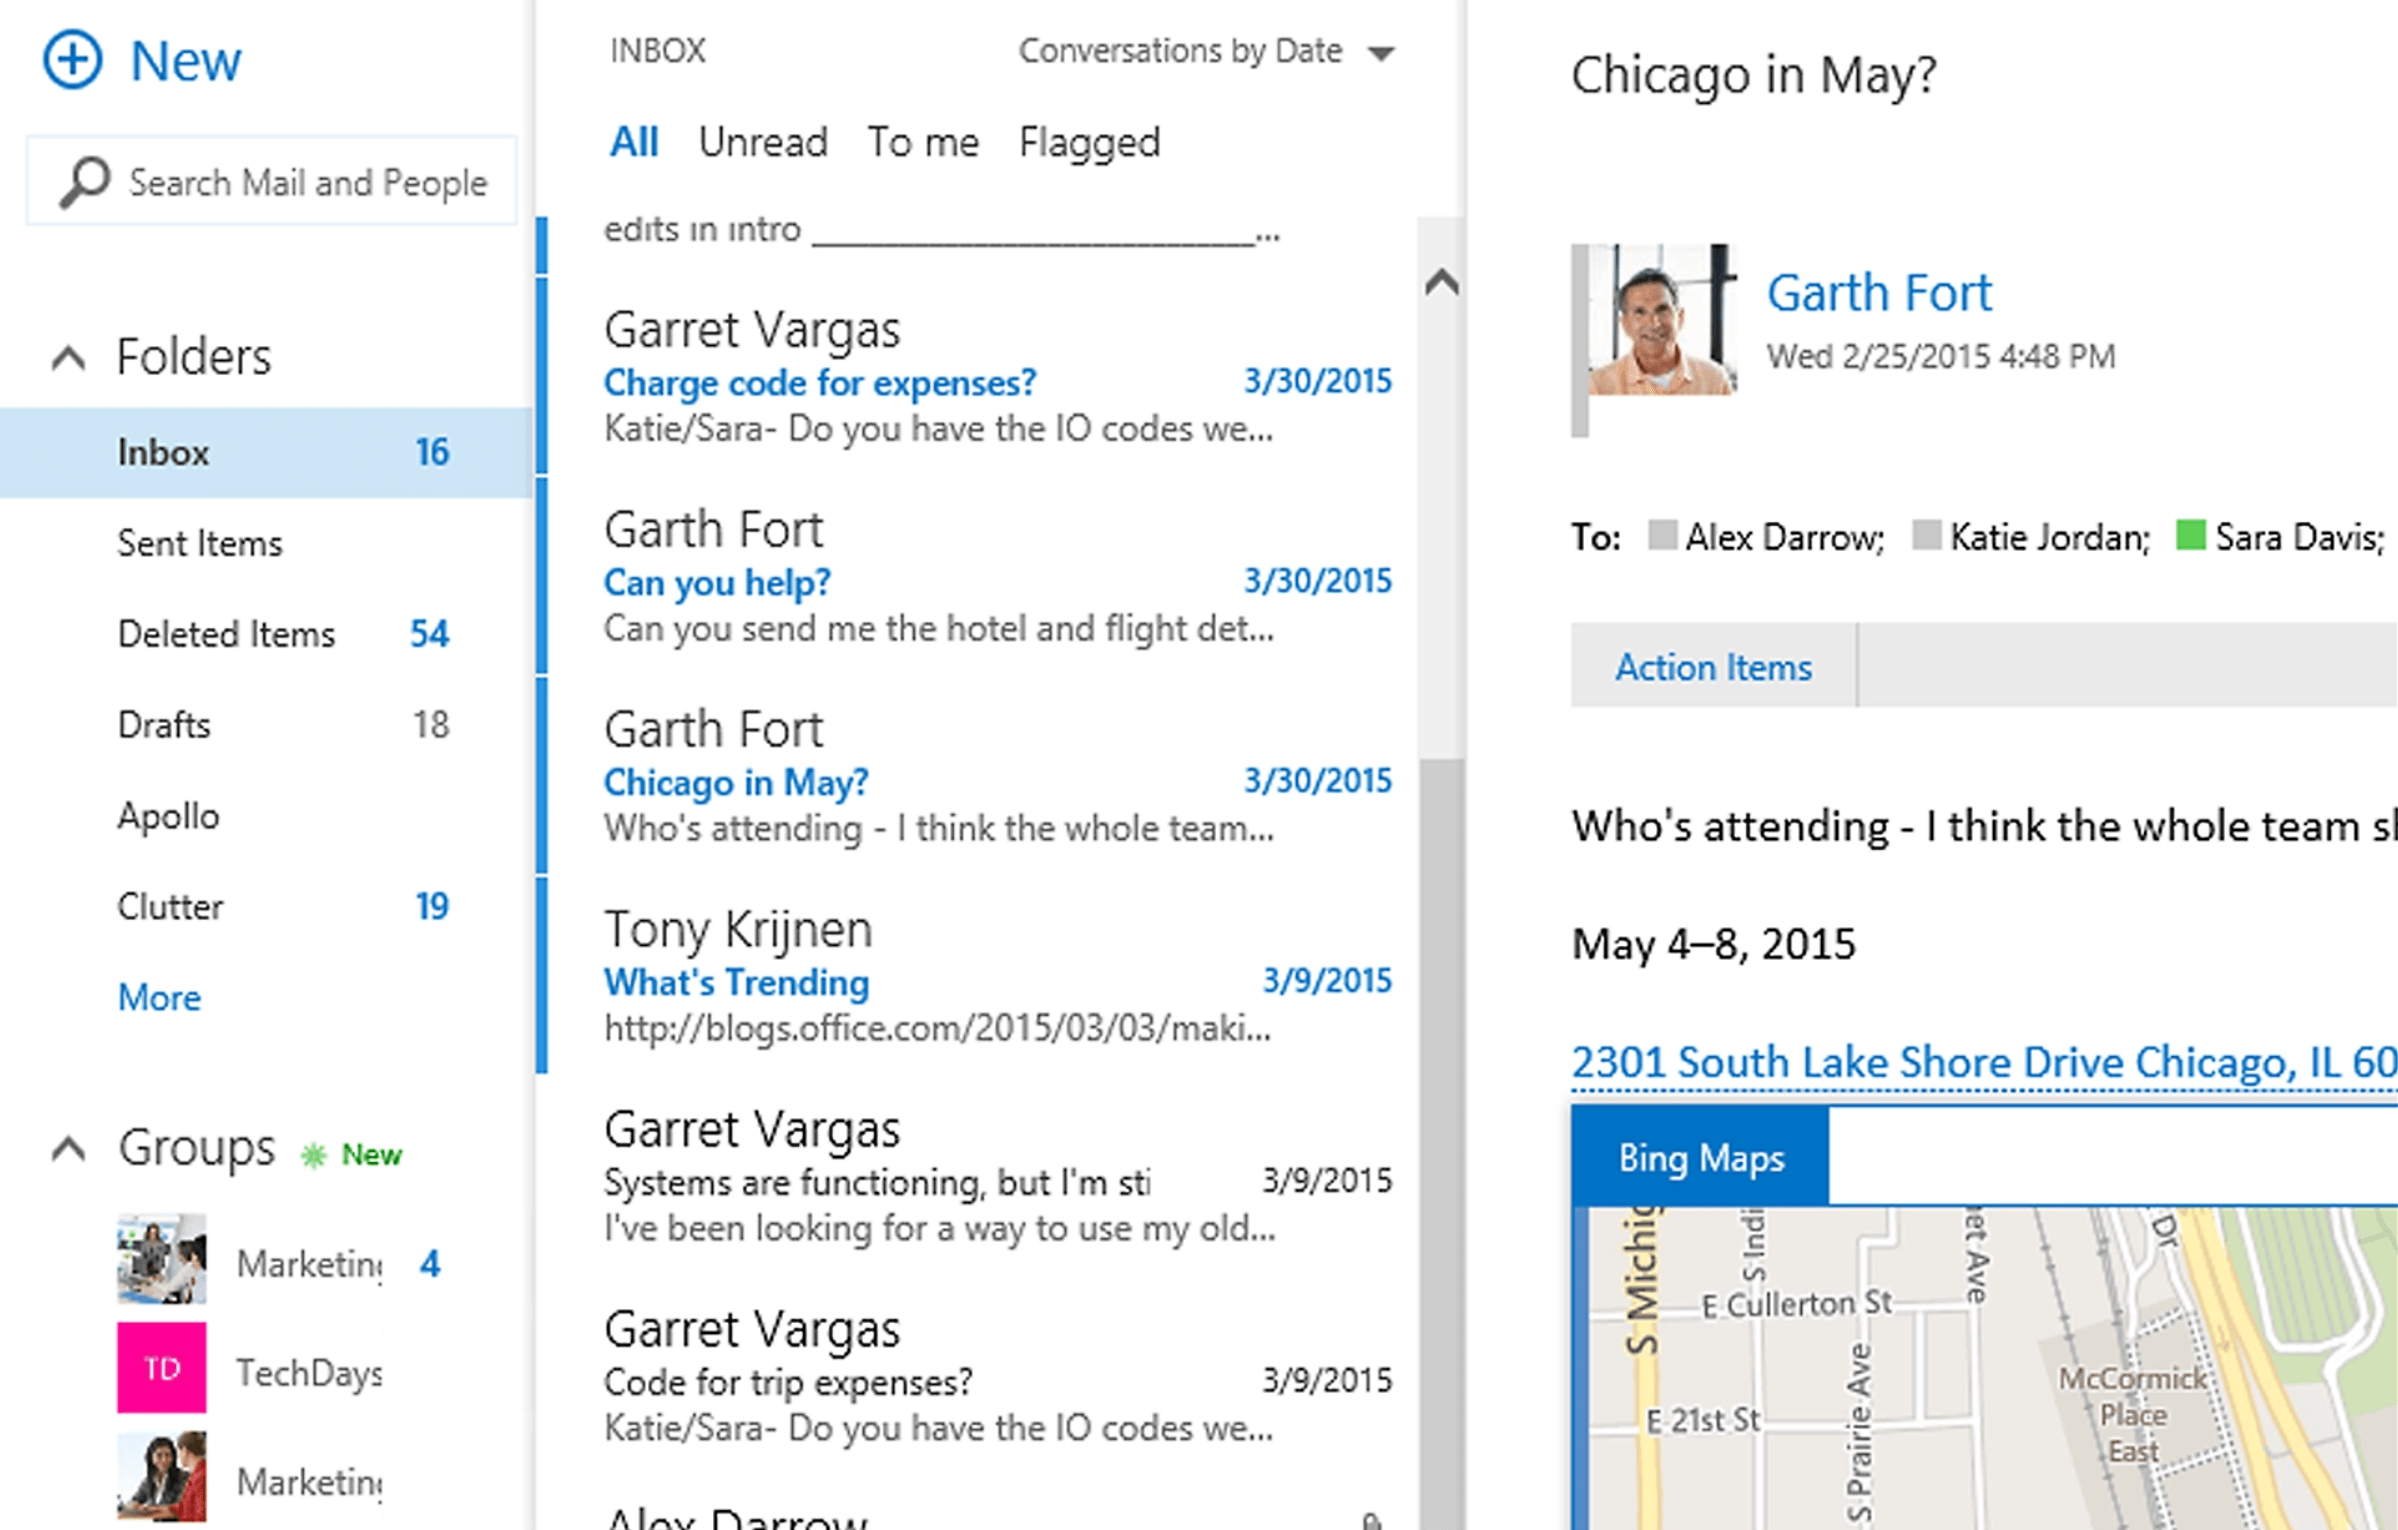Viewport: 2398px width, 1530px height.
Task: Click the Marketing group avatar
Action: tap(162, 1258)
